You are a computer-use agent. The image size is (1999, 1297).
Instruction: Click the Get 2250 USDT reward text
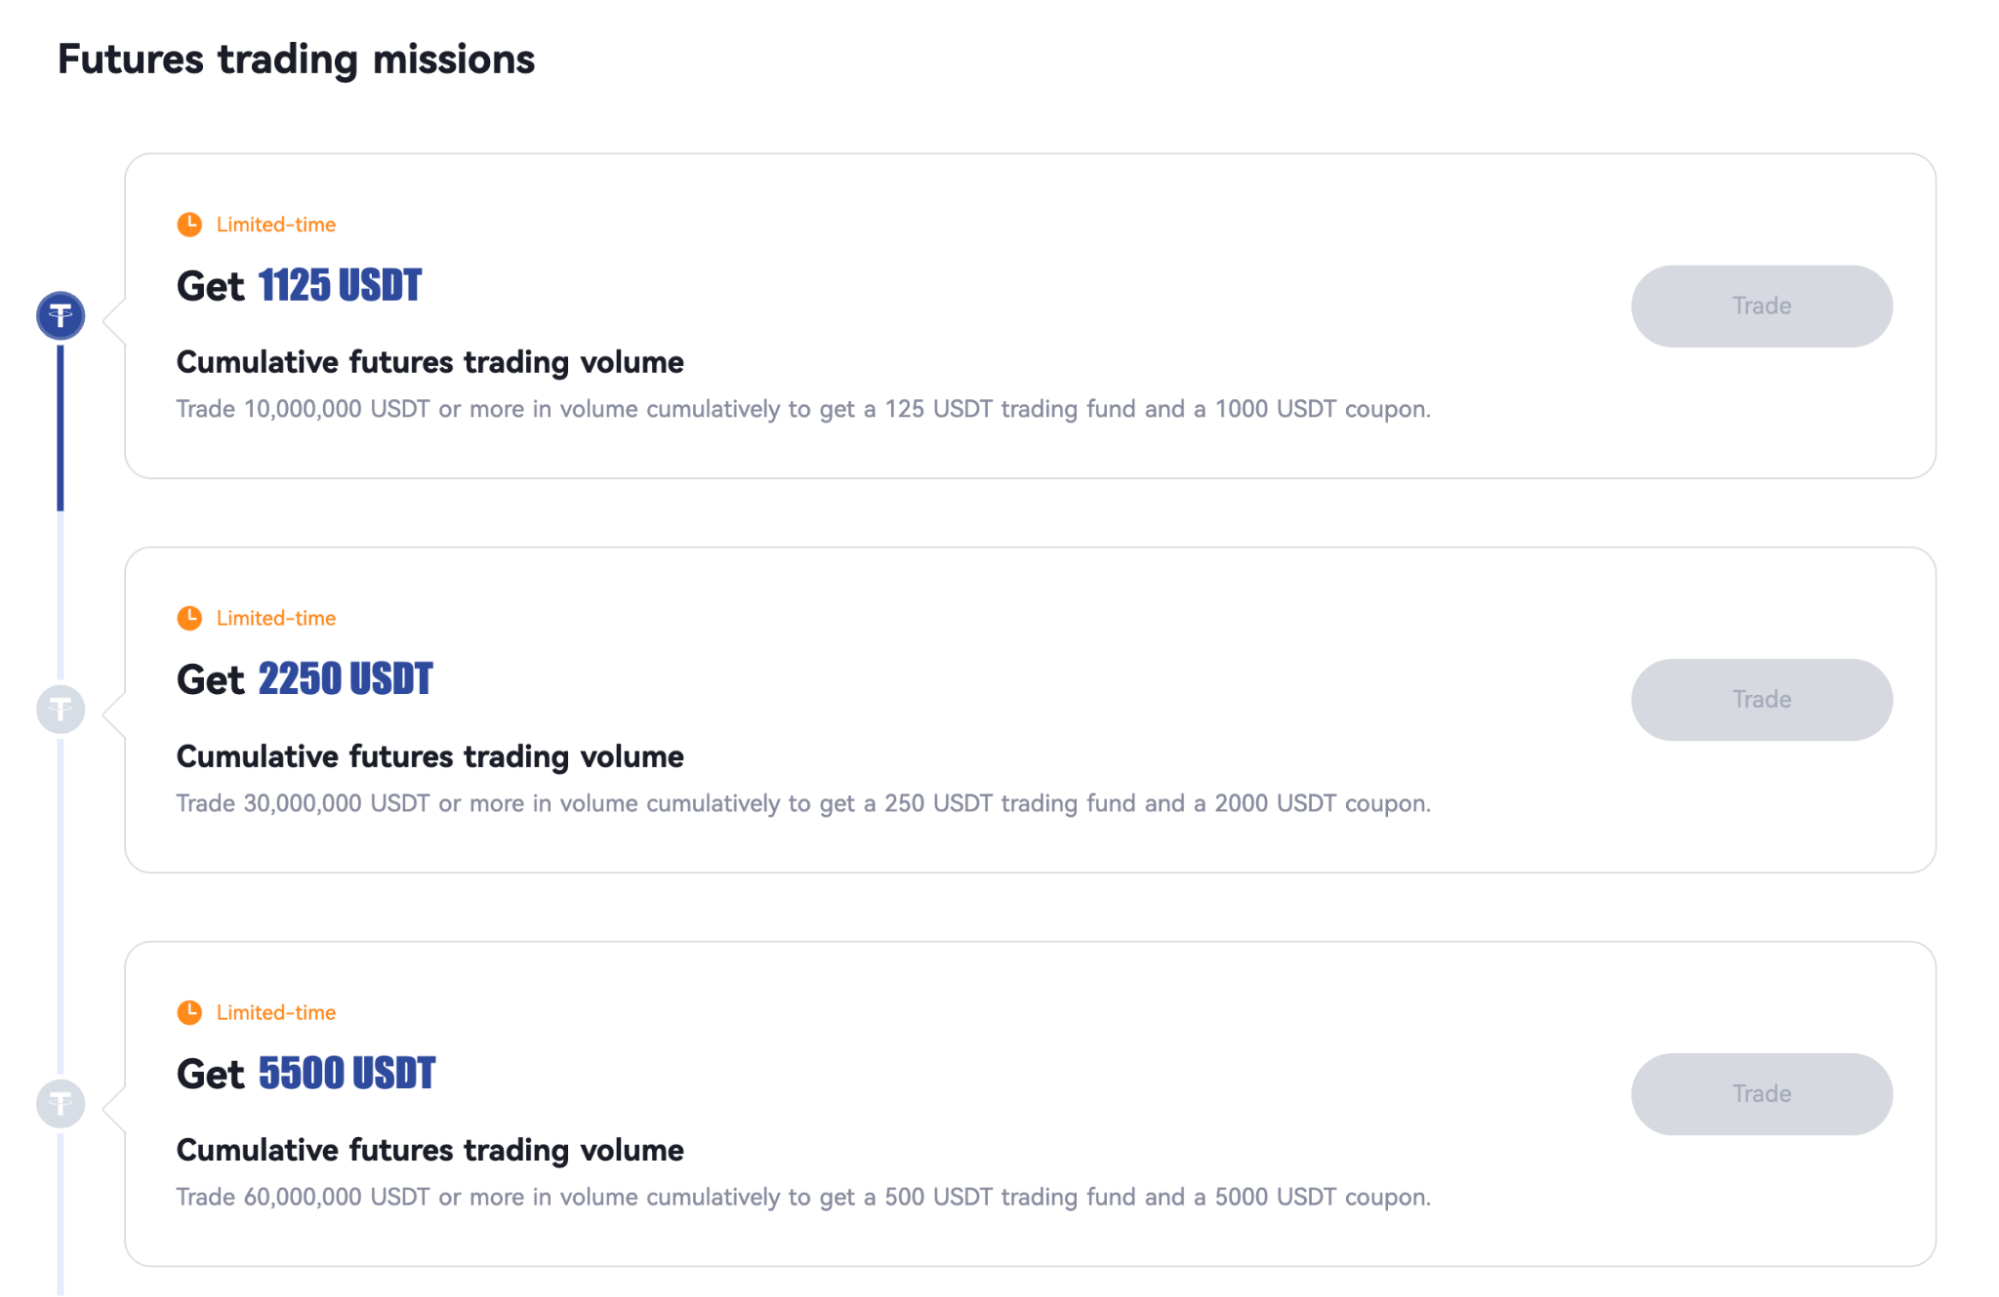click(304, 679)
